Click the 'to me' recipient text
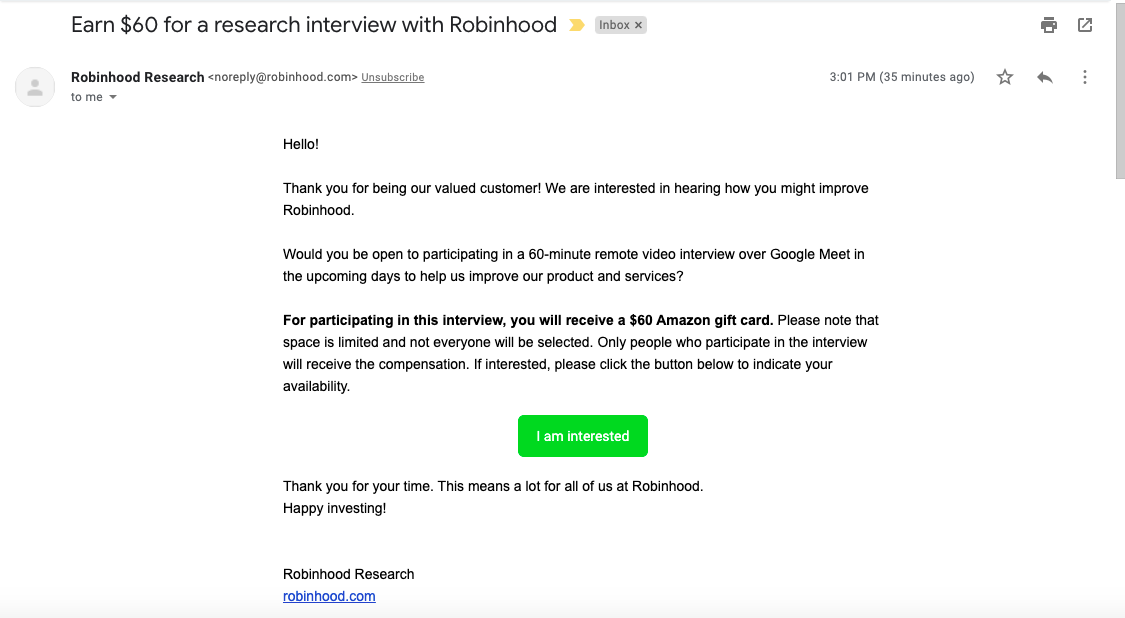This screenshot has height=618, width=1125. point(87,97)
